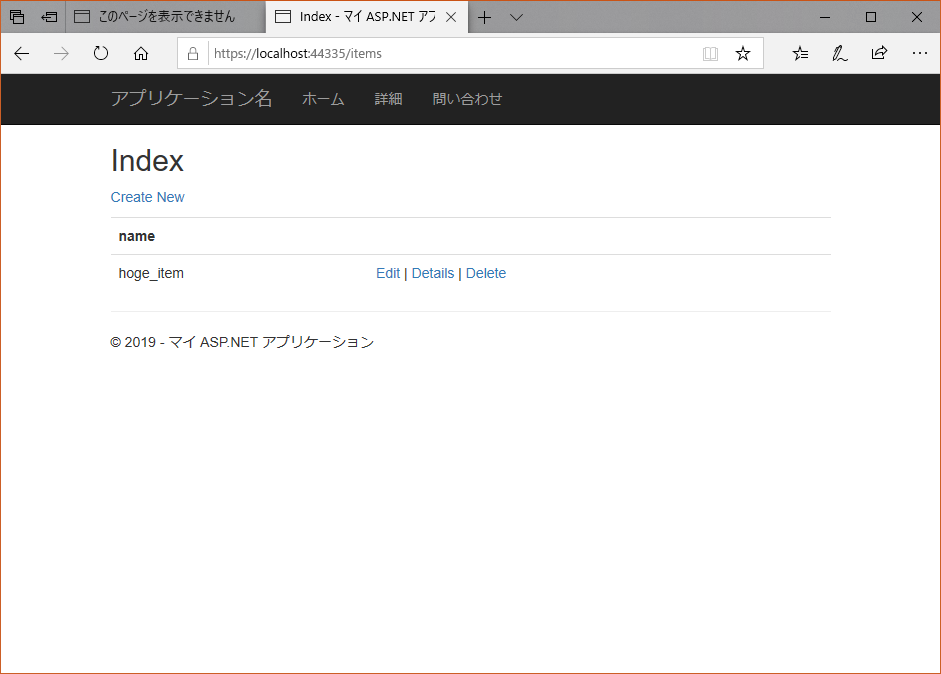Viewport: 941px width, 674px height.
Task: Edit the hoge_item entry
Action: click(388, 272)
